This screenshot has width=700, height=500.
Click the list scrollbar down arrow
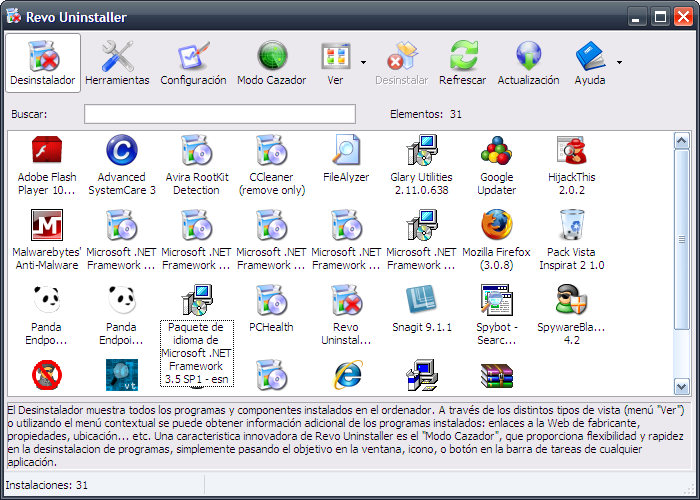click(681, 386)
